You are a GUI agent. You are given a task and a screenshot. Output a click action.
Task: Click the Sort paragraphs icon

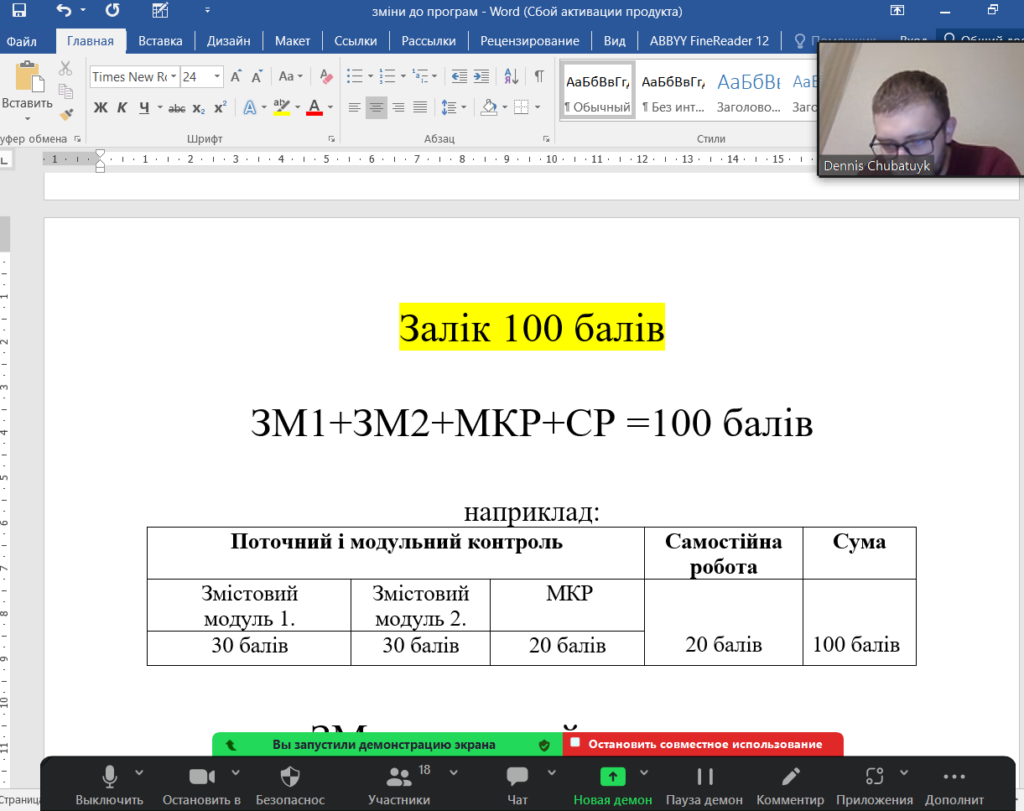point(511,76)
